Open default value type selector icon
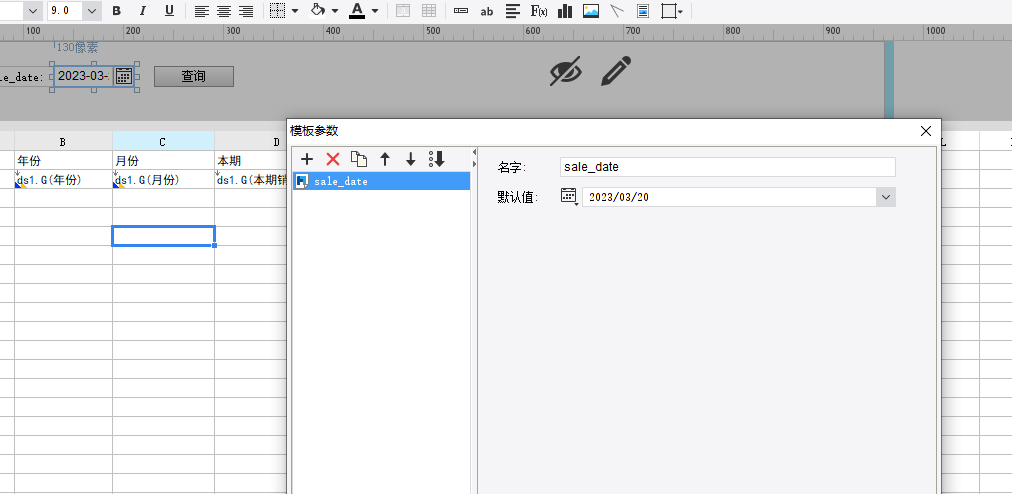 [x=569, y=197]
